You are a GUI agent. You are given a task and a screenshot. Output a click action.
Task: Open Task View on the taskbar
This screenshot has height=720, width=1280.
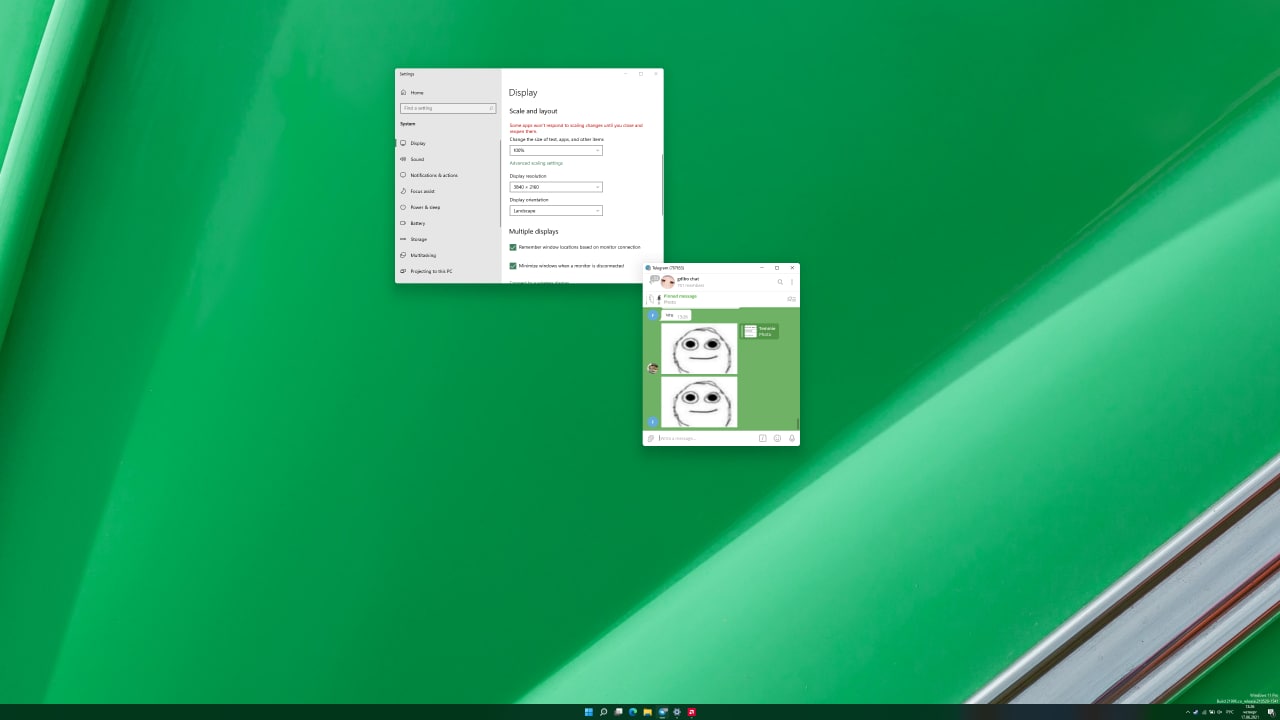618,712
